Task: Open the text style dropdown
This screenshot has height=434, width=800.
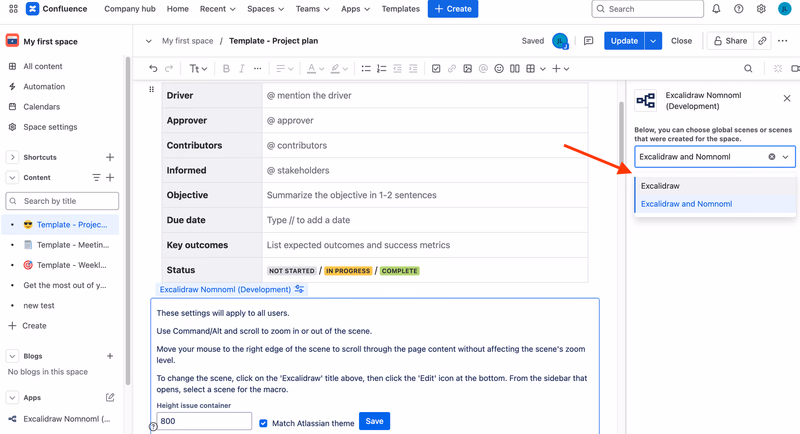Action: (198, 68)
